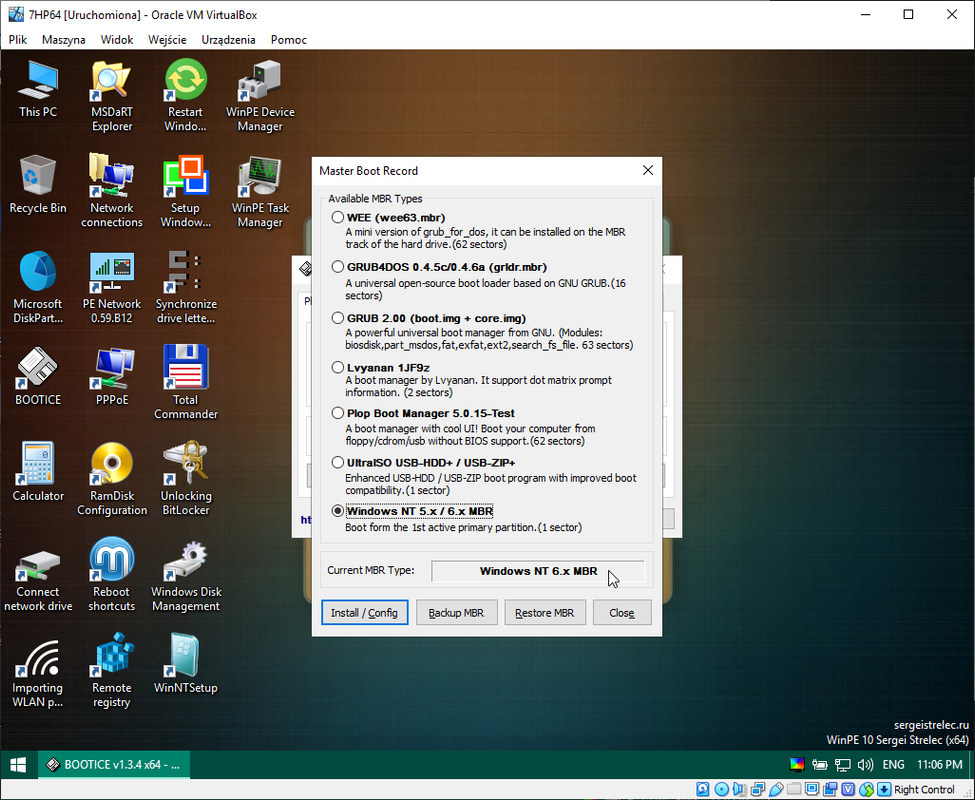Select WEE (wee63.mbr) radio option
The image size is (975, 800).
click(338, 217)
